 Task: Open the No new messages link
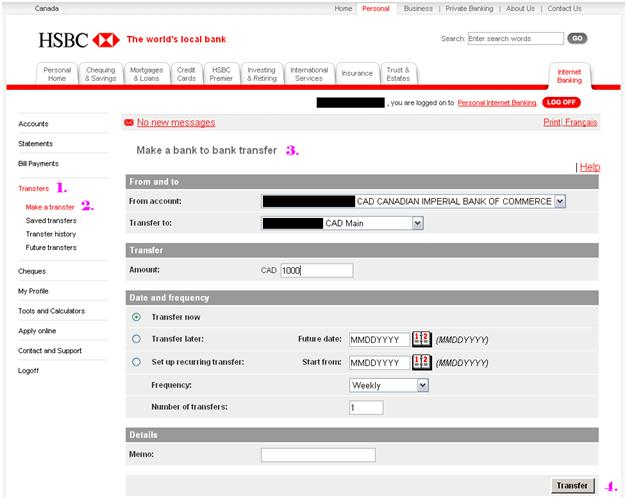click(x=176, y=122)
